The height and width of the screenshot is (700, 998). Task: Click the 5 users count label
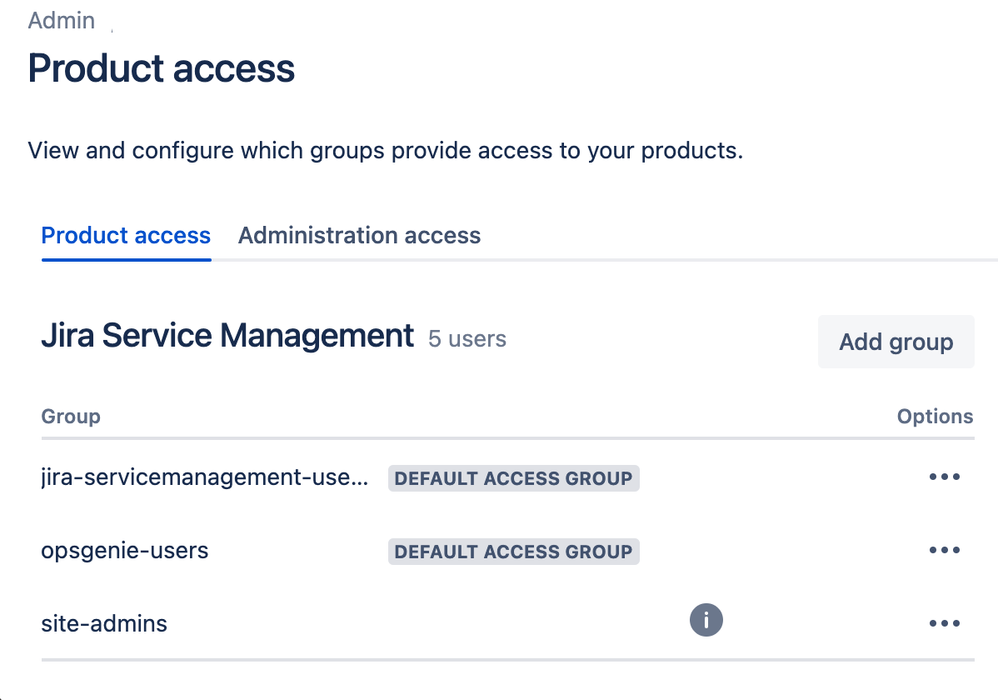467,339
